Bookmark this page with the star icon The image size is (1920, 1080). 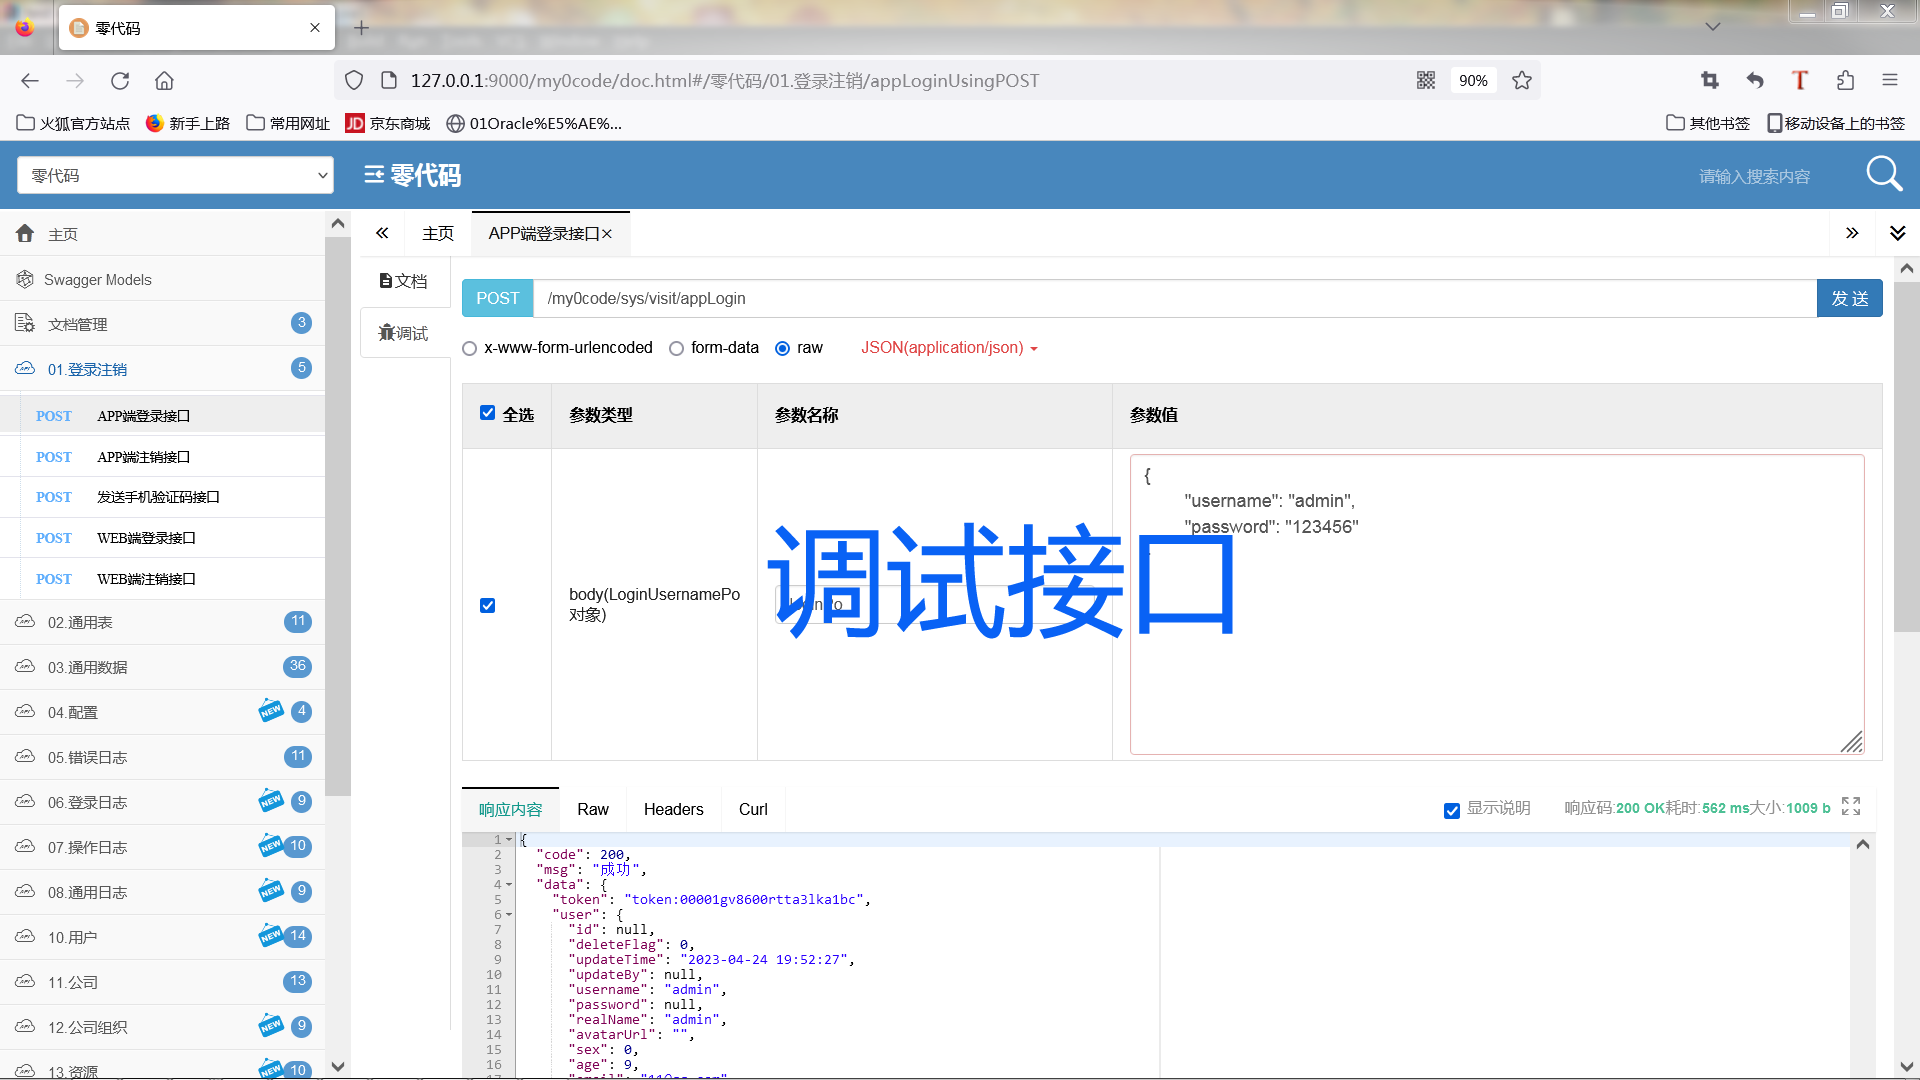[x=1522, y=81]
